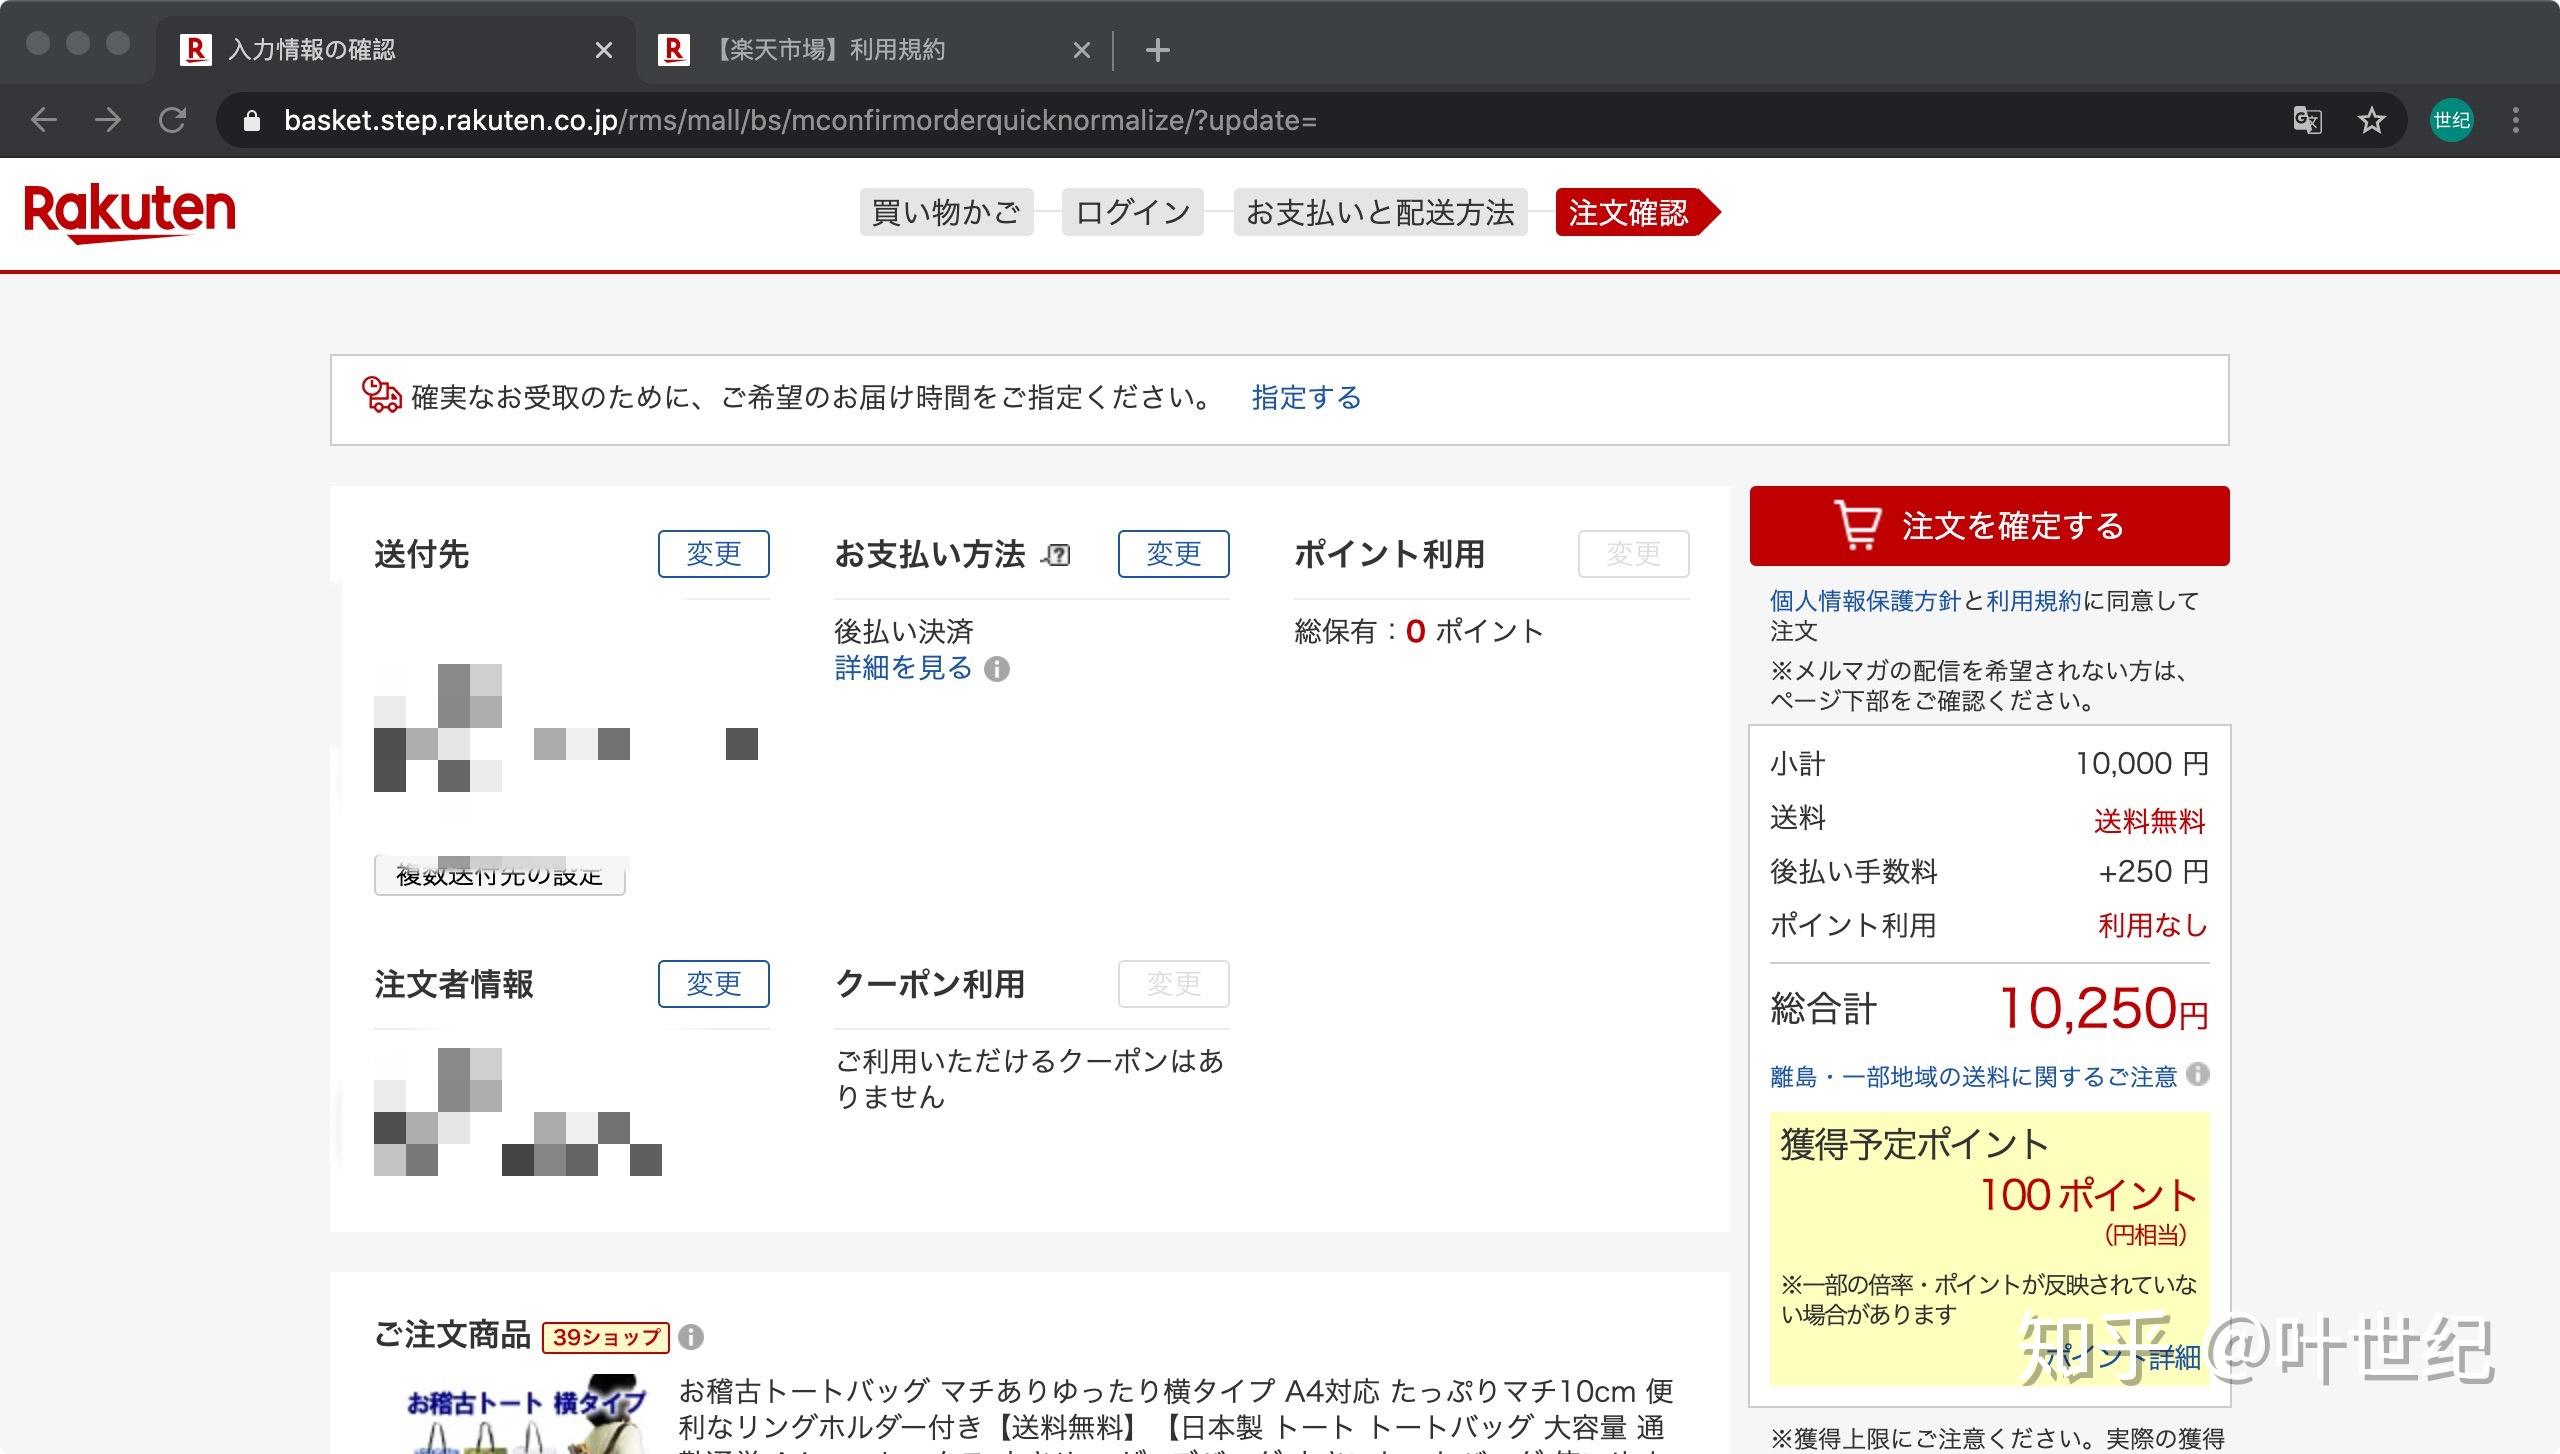The width and height of the screenshot is (2560, 1454).
Task: Click 指定する delivery time link
Action: [1306, 398]
